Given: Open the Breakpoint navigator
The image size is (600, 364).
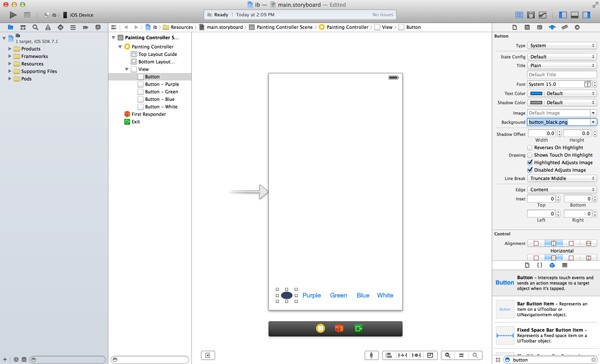Looking at the screenshot, I should (x=85, y=28).
